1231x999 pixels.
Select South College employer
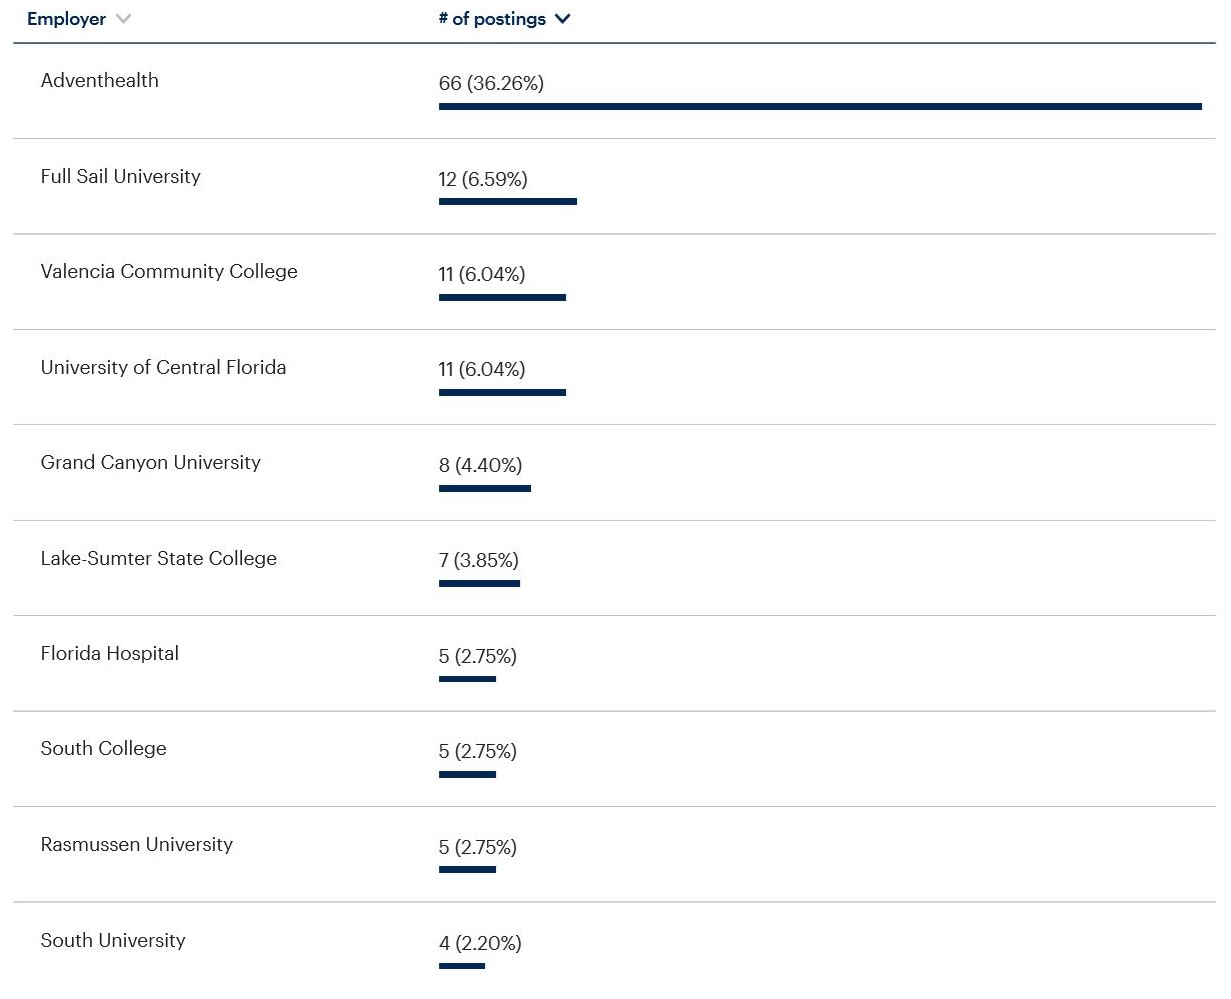[x=103, y=749]
